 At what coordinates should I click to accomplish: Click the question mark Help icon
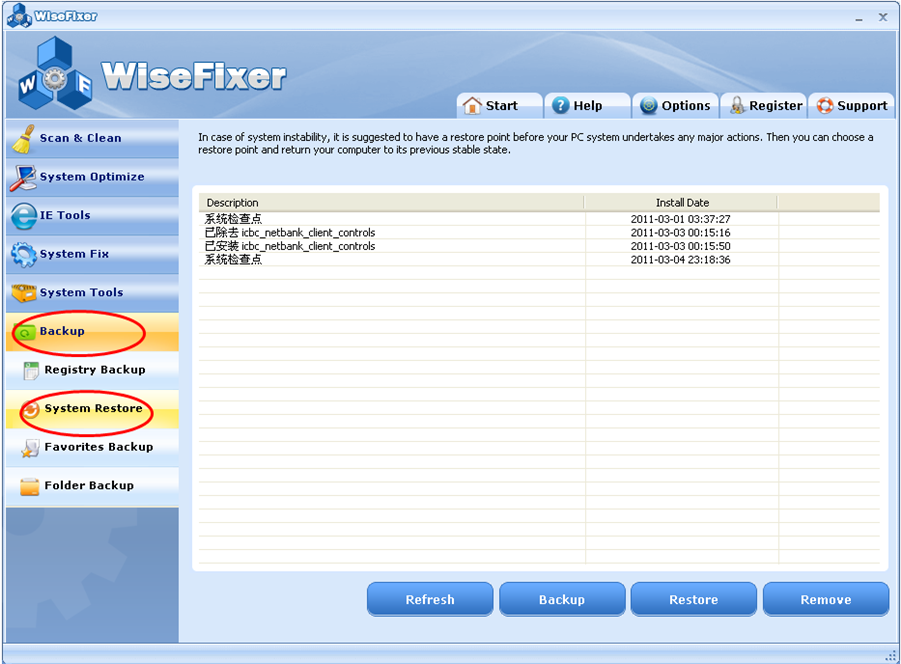click(x=560, y=106)
